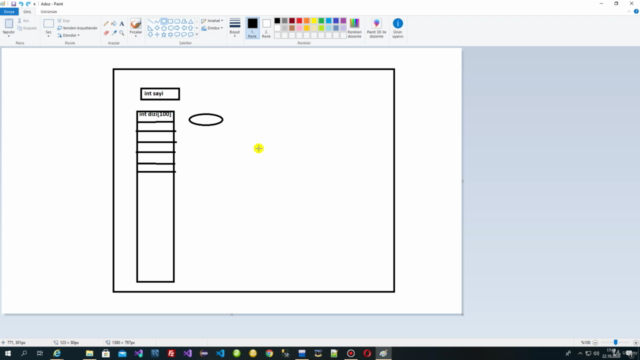Choose the oval shape in Şekiller gallery
Screen dimensions: 640x360
tap(164, 21)
